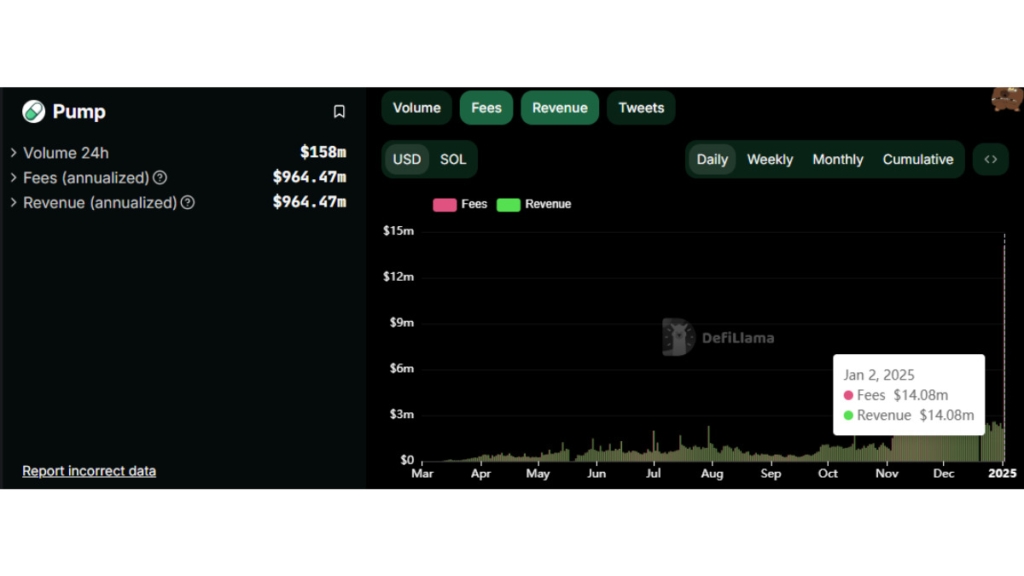Click the $9m y-axis label
The width and height of the screenshot is (1024, 576).
pyautogui.click(x=402, y=323)
